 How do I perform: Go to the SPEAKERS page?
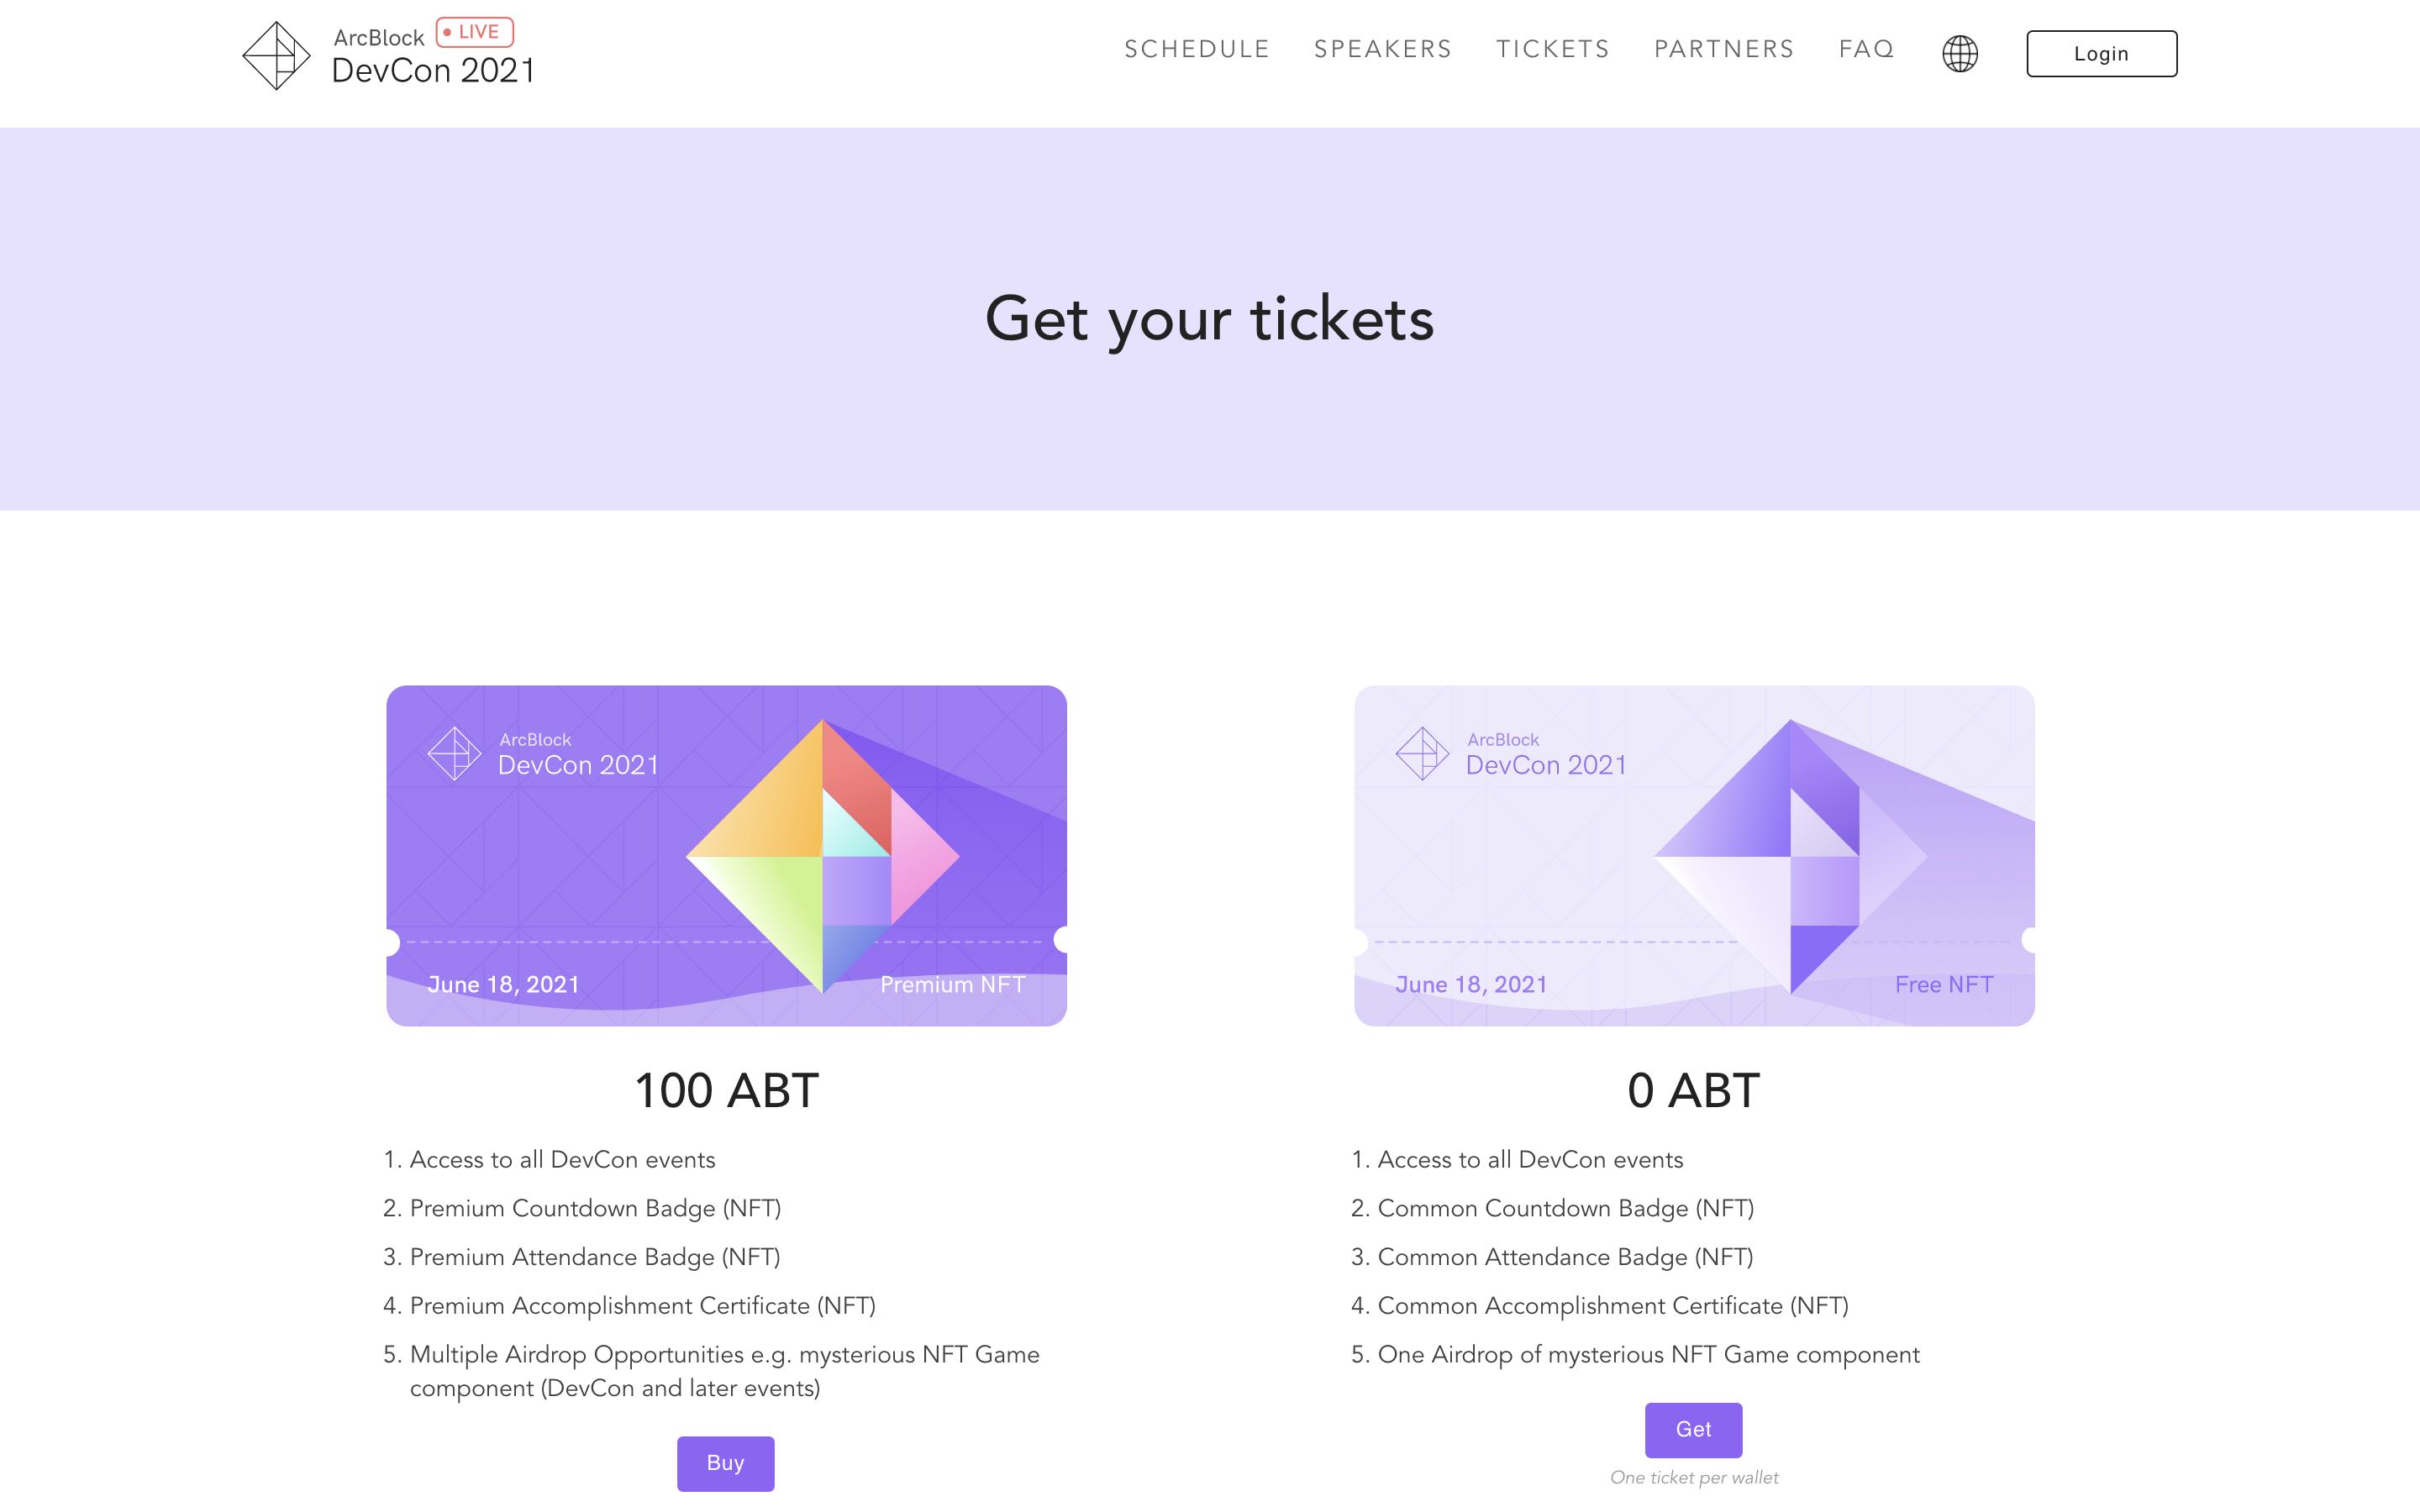pos(1382,49)
